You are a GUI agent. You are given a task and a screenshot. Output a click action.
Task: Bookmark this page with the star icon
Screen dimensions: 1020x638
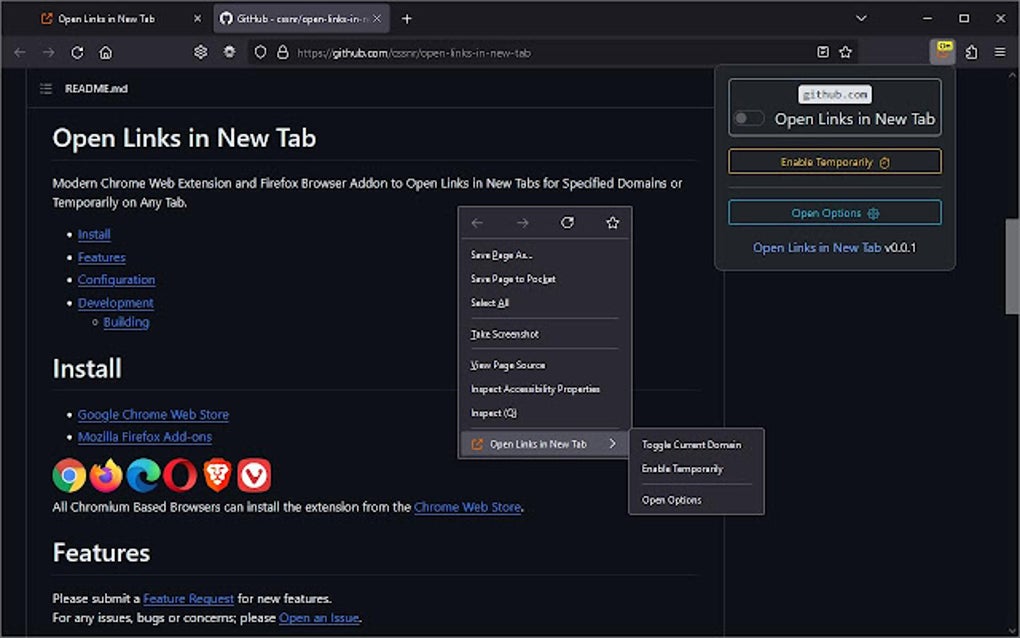[x=845, y=52]
